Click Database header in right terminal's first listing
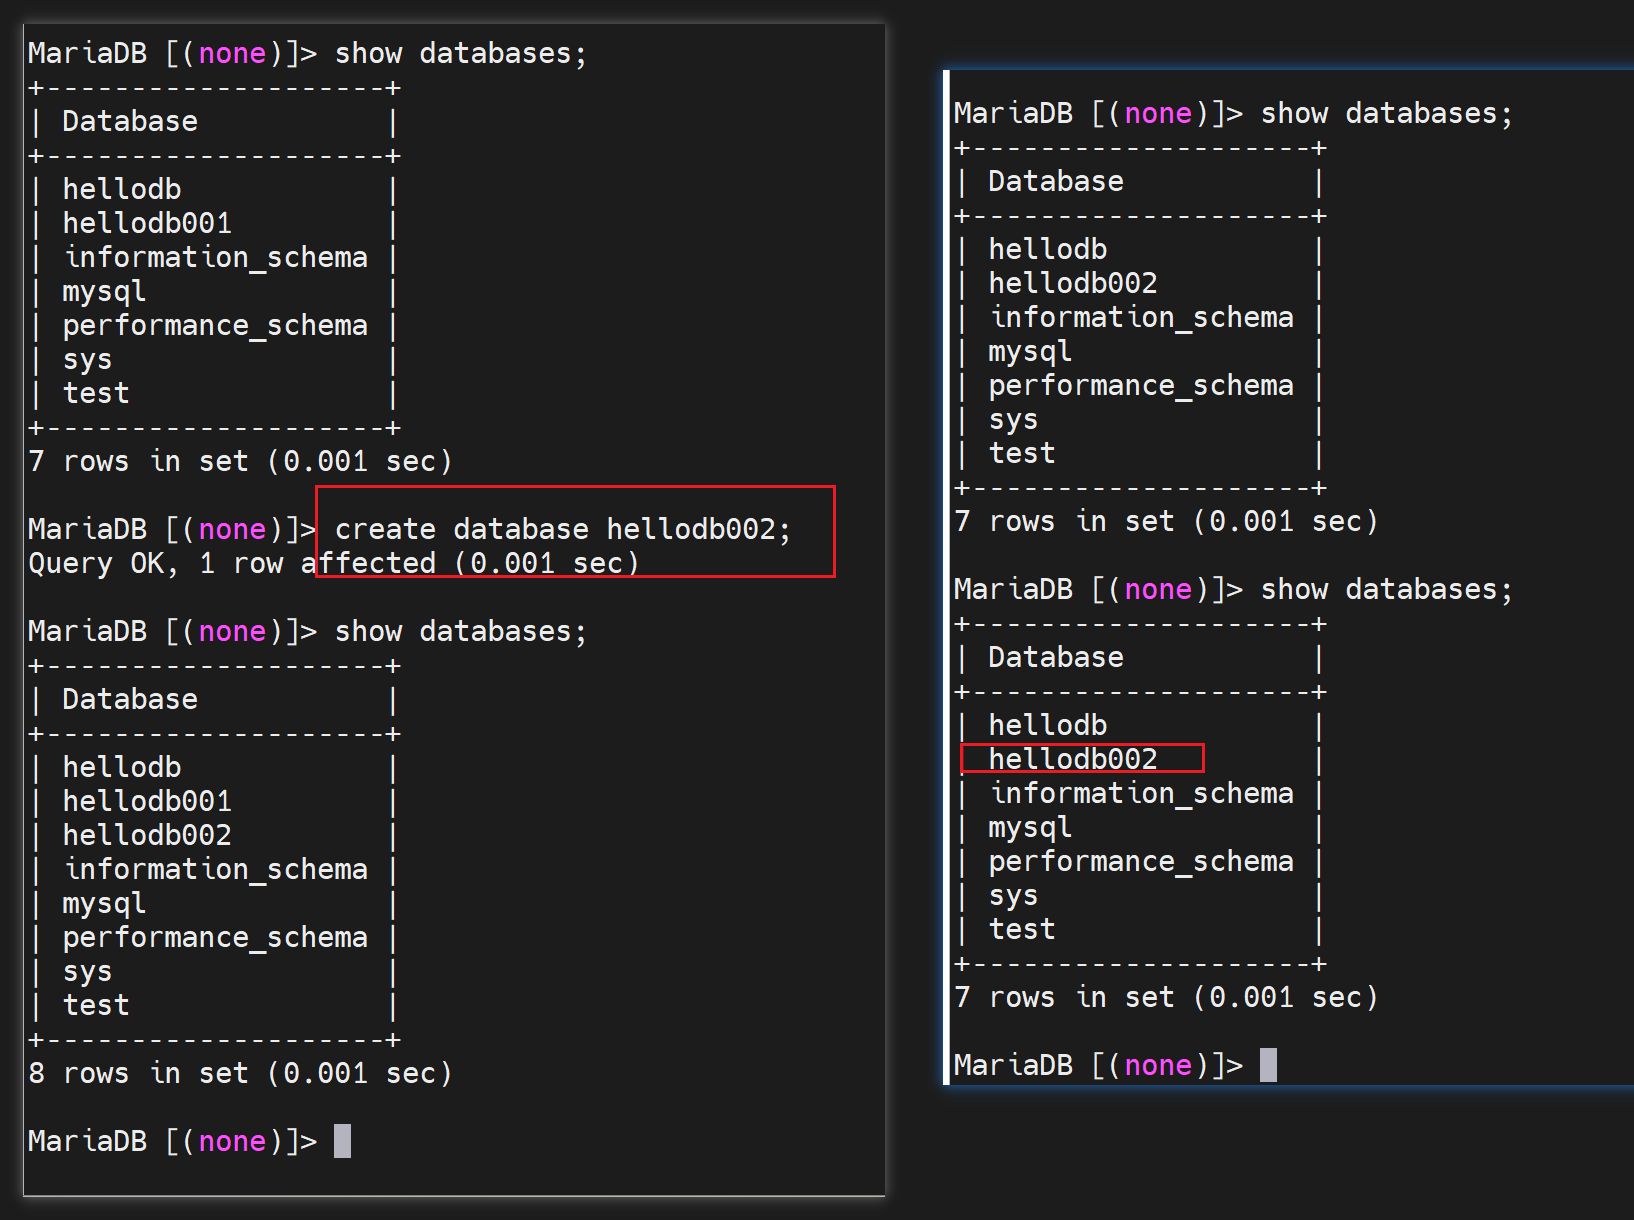 [1056, 181]
